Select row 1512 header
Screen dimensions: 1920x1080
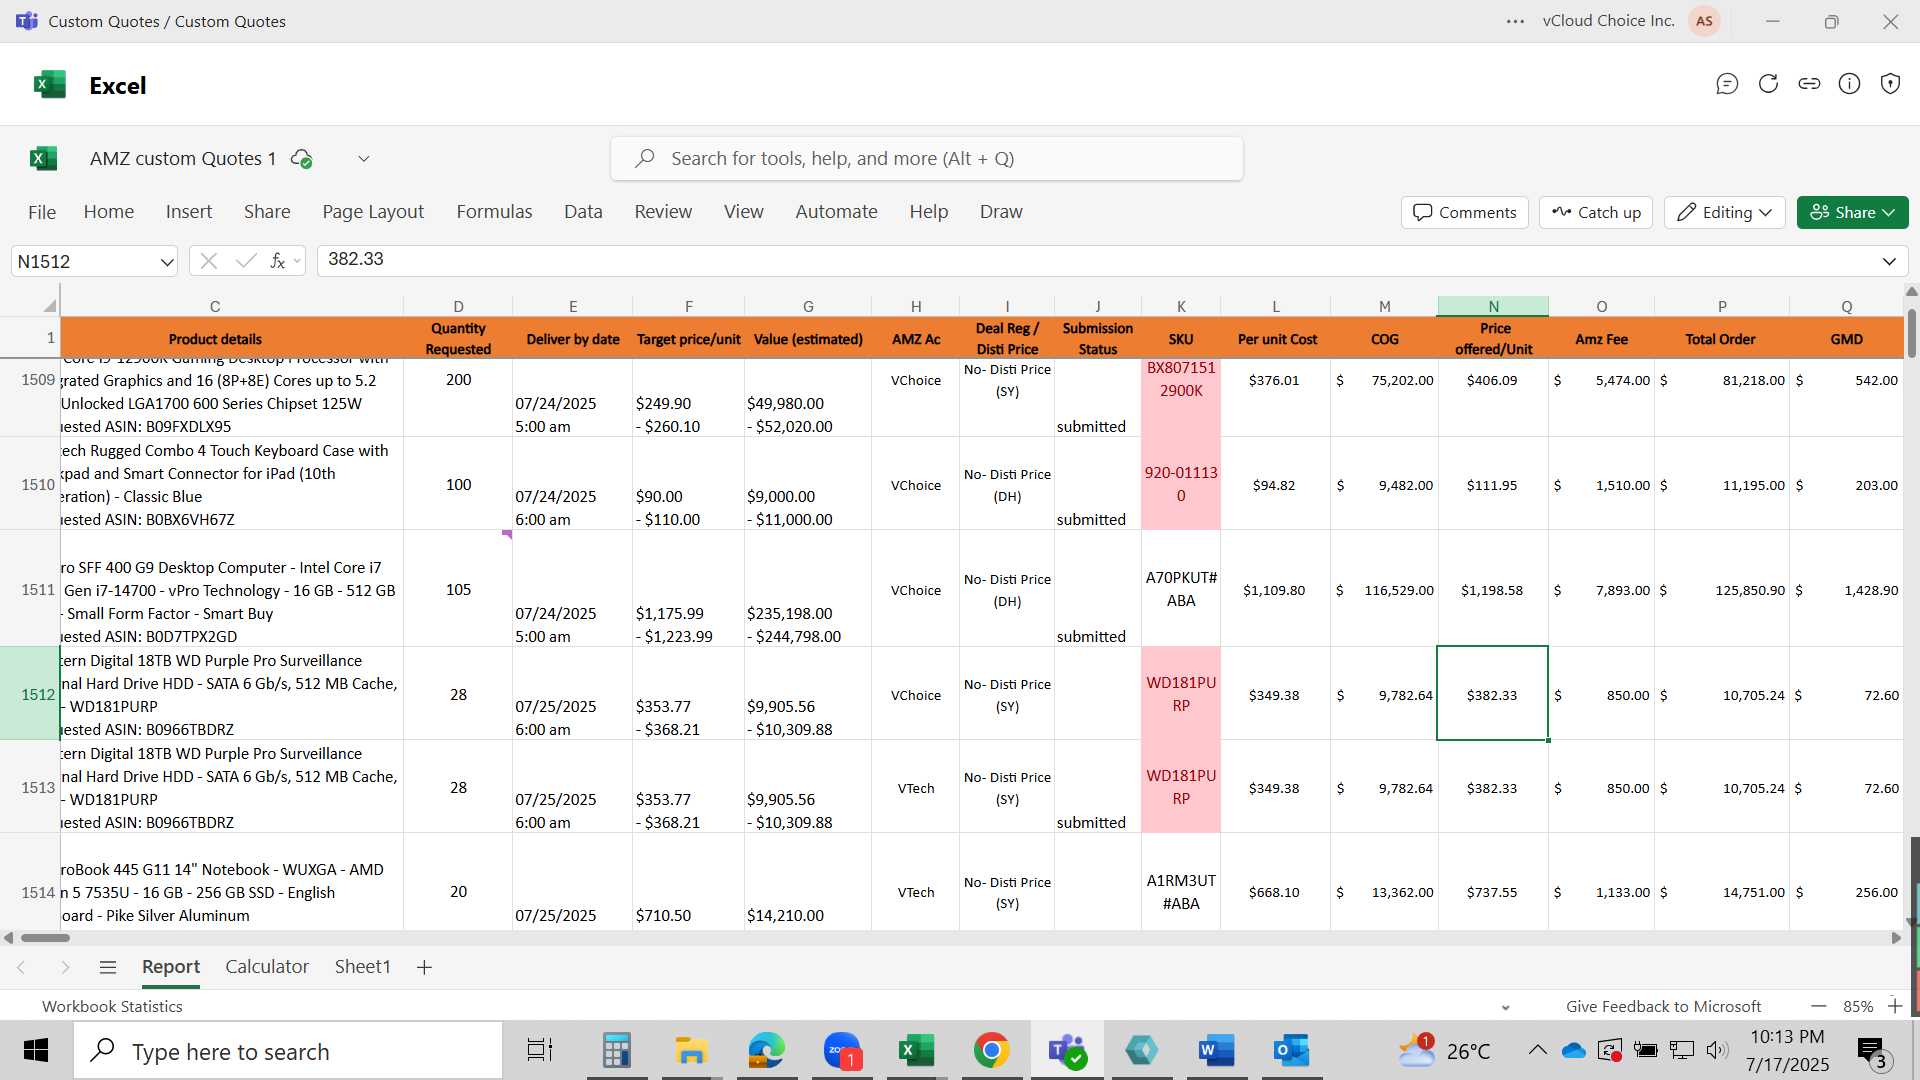click(31, 694)
